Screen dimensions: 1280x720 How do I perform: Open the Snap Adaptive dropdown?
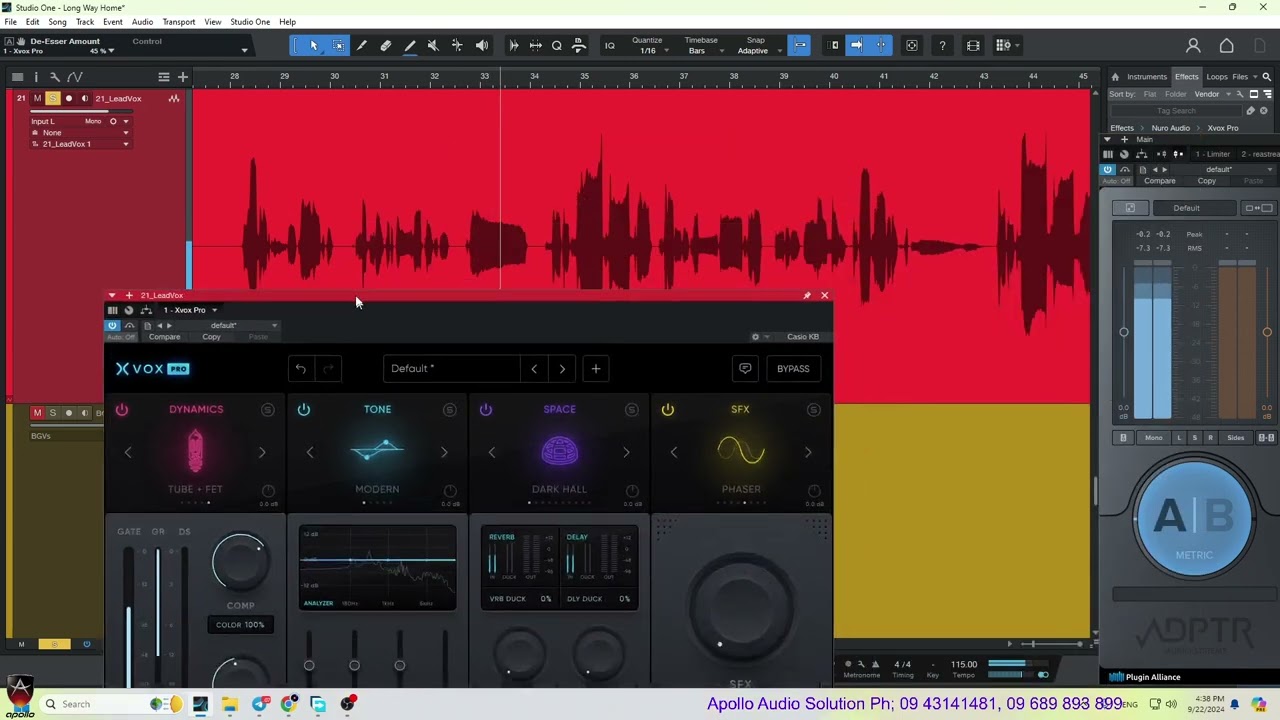click(x=758, y=51)
